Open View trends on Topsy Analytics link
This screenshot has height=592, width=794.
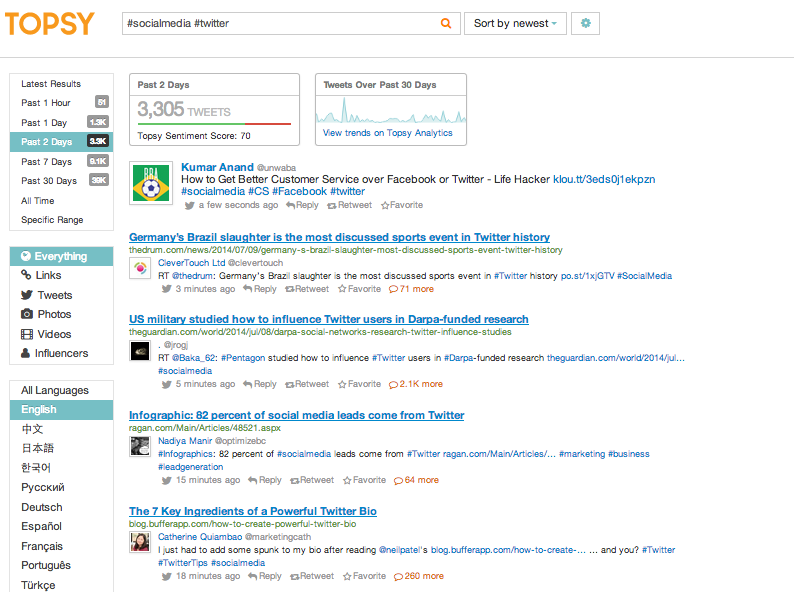tap(387, 133)
